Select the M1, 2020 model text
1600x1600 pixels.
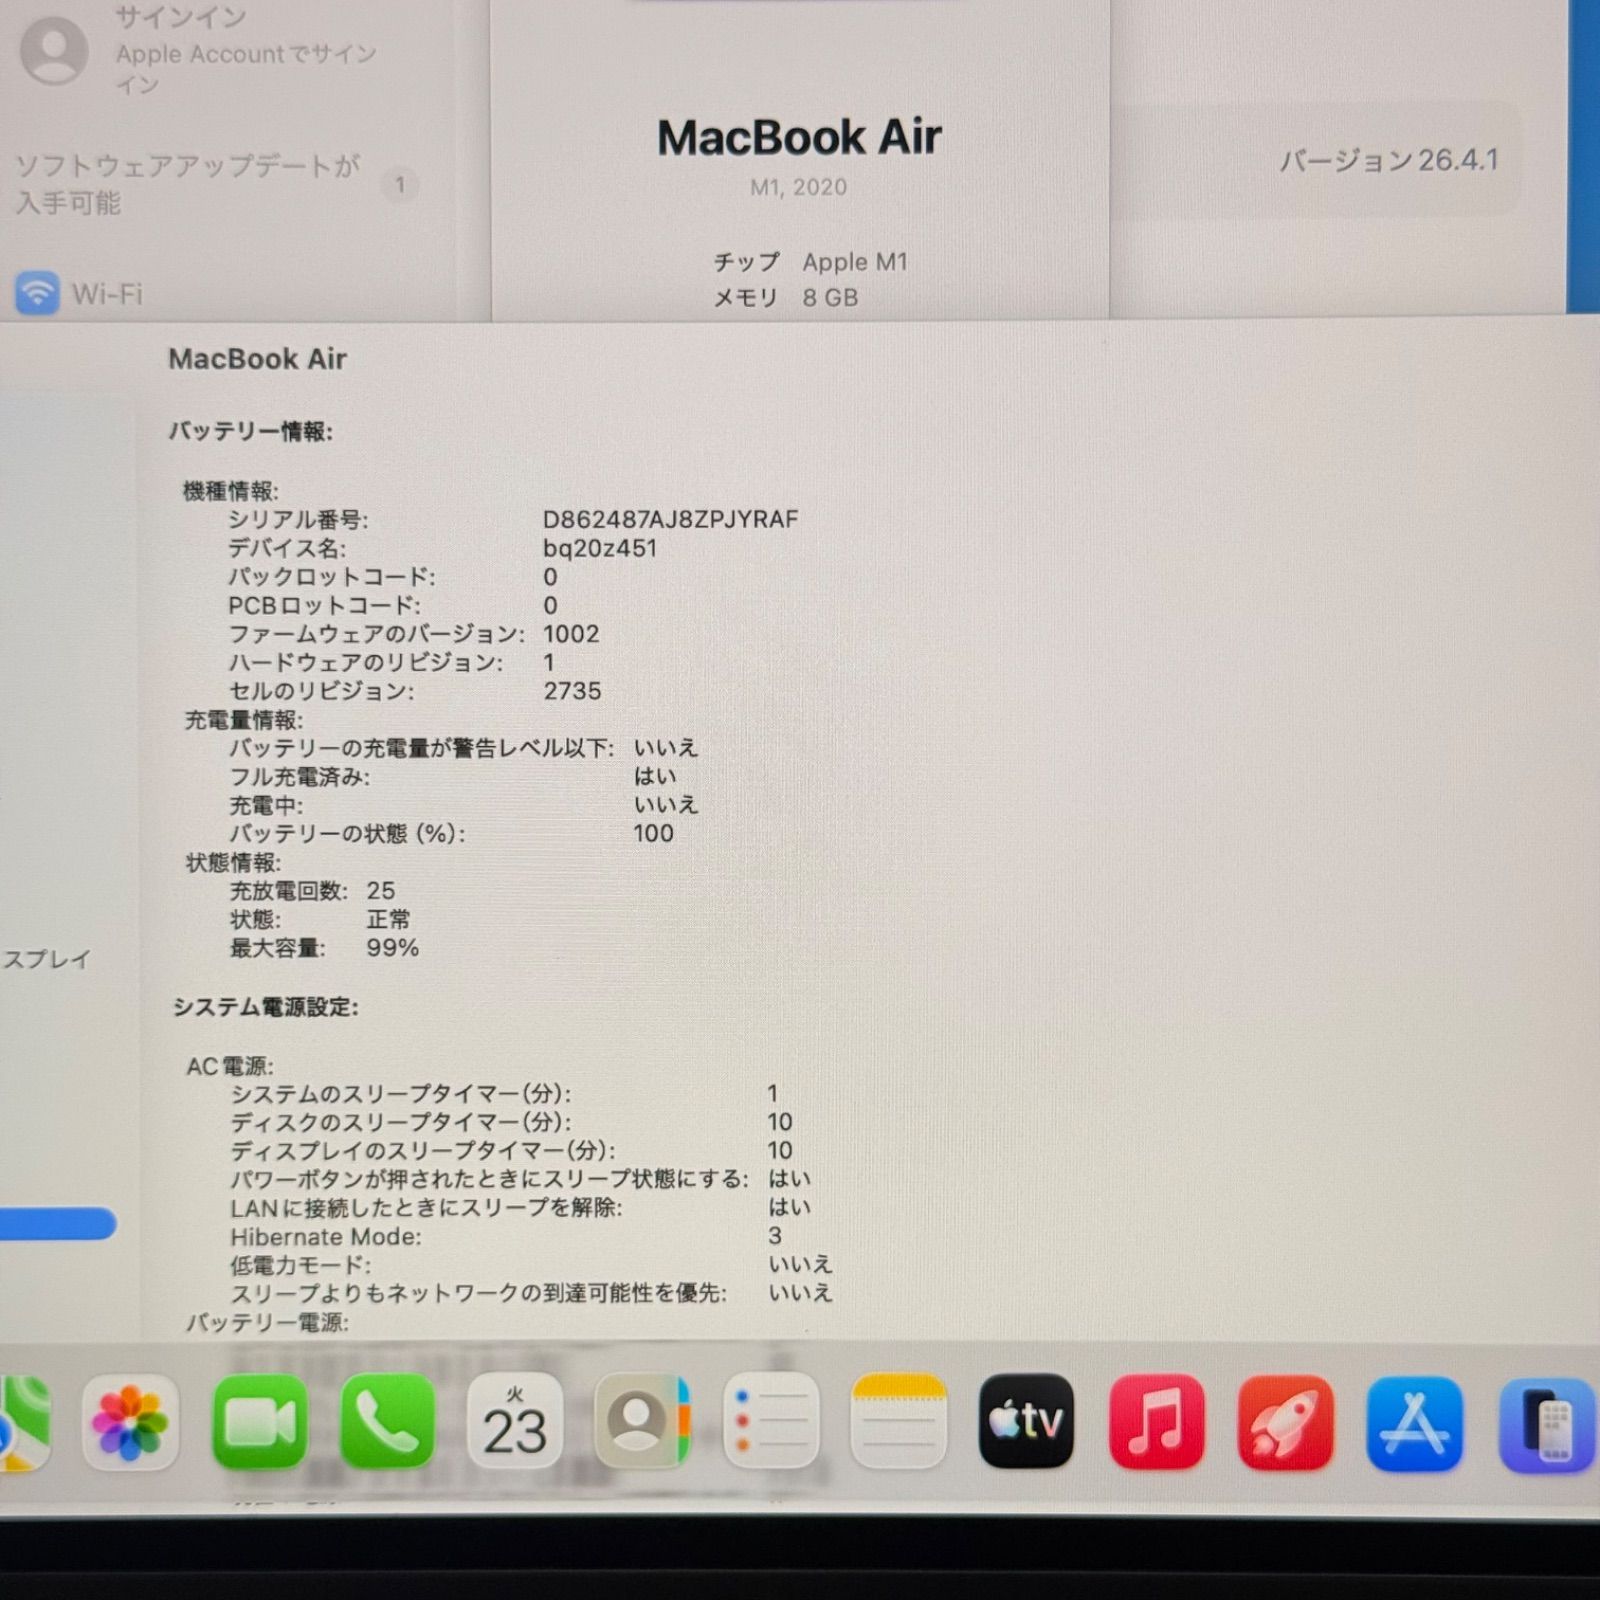798,187
